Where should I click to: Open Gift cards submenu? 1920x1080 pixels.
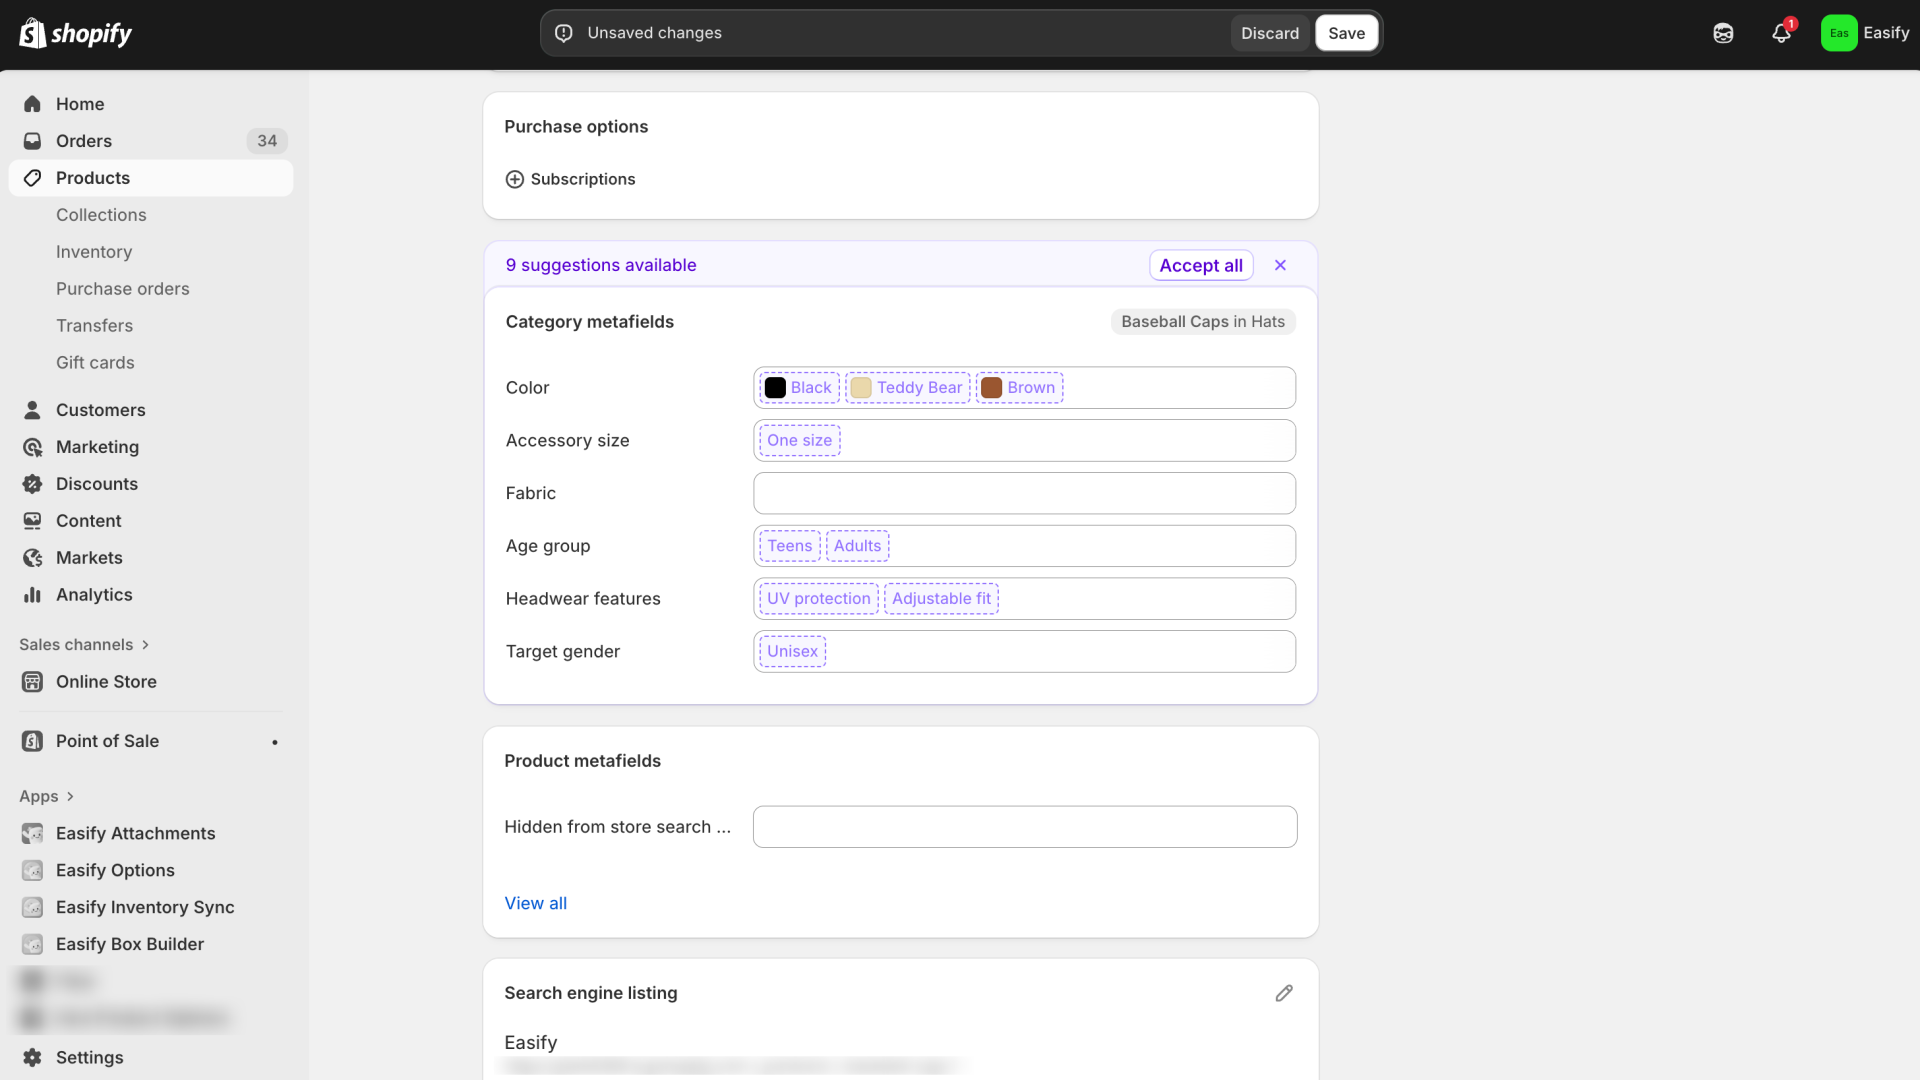pos(95,363)
